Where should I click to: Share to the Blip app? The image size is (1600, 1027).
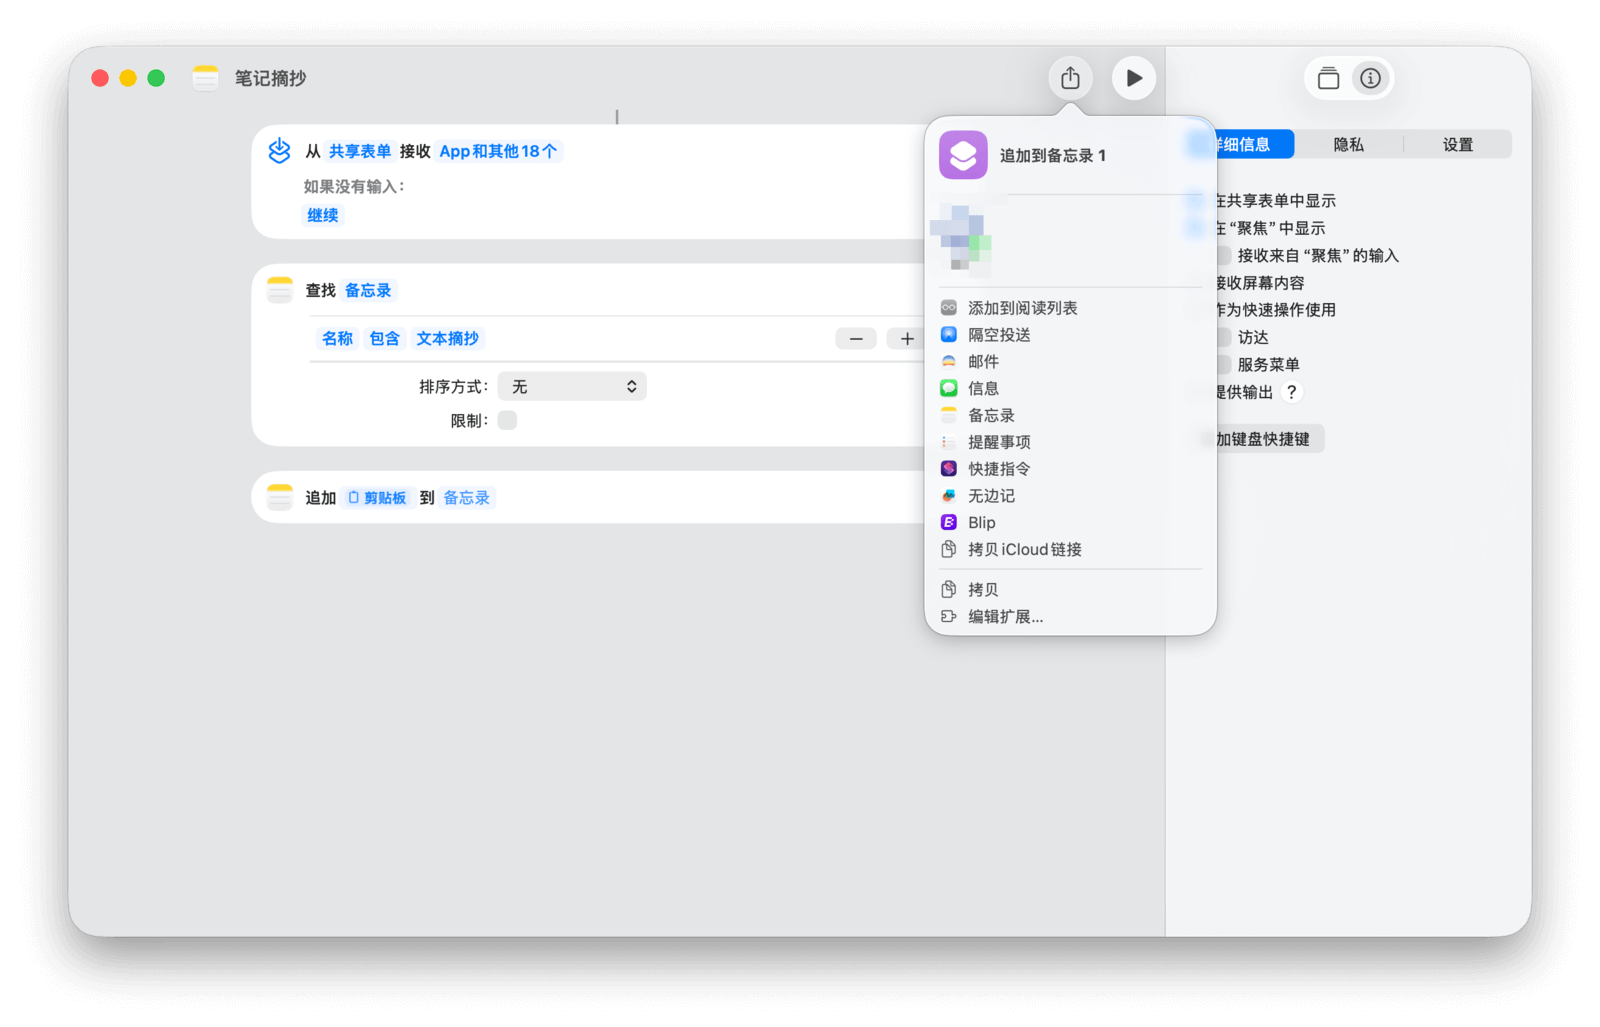pyautogui.click(x=980, y=523)
